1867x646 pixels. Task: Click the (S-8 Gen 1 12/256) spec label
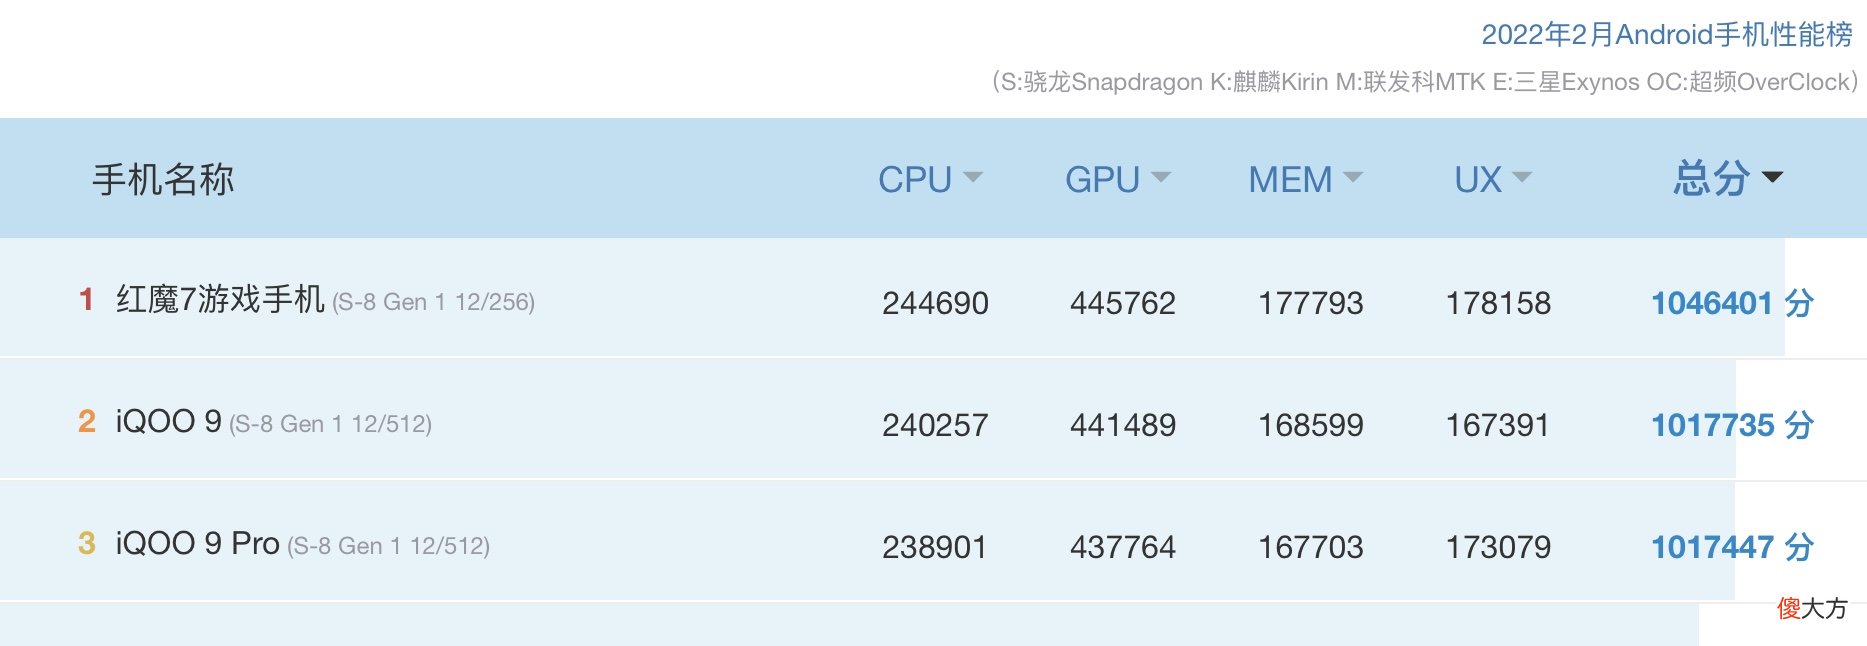(x=433, y=302)
